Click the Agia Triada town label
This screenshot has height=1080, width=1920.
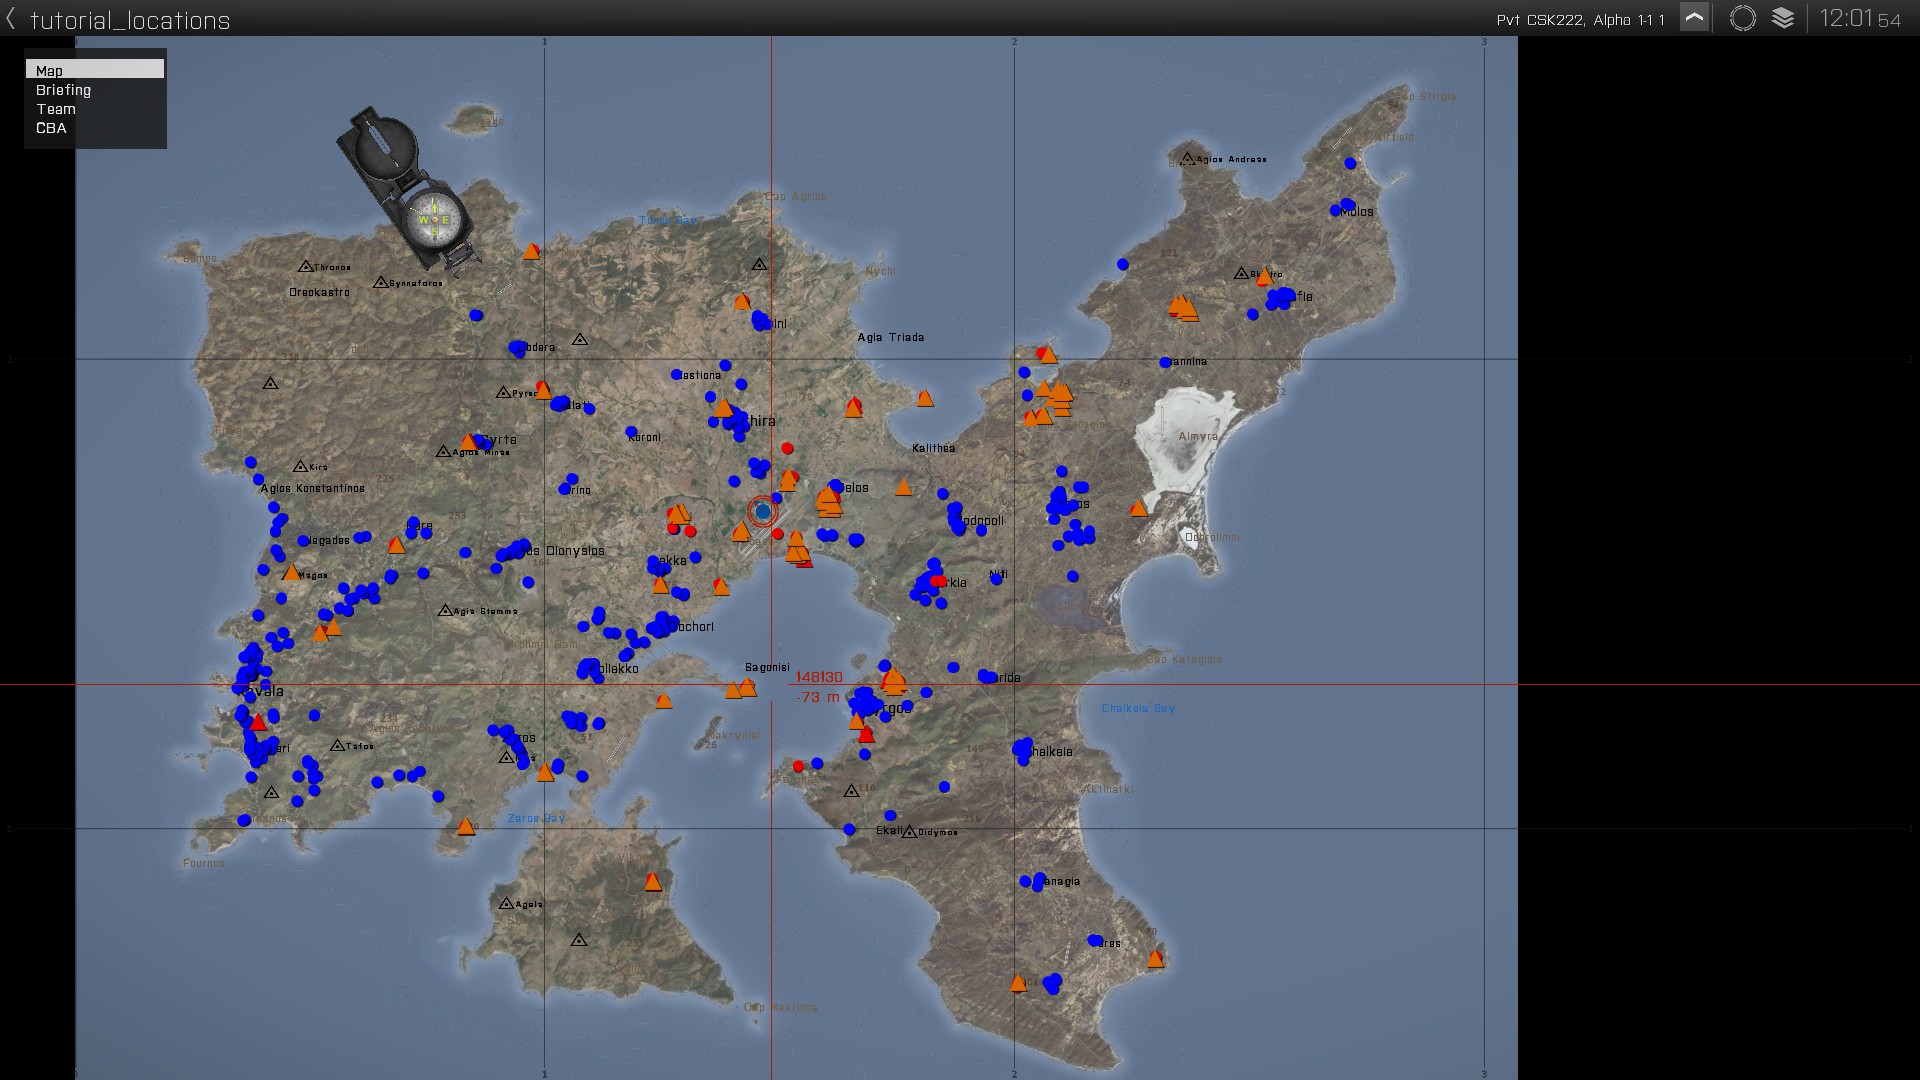pyautogui.click(x=890, y=337)
